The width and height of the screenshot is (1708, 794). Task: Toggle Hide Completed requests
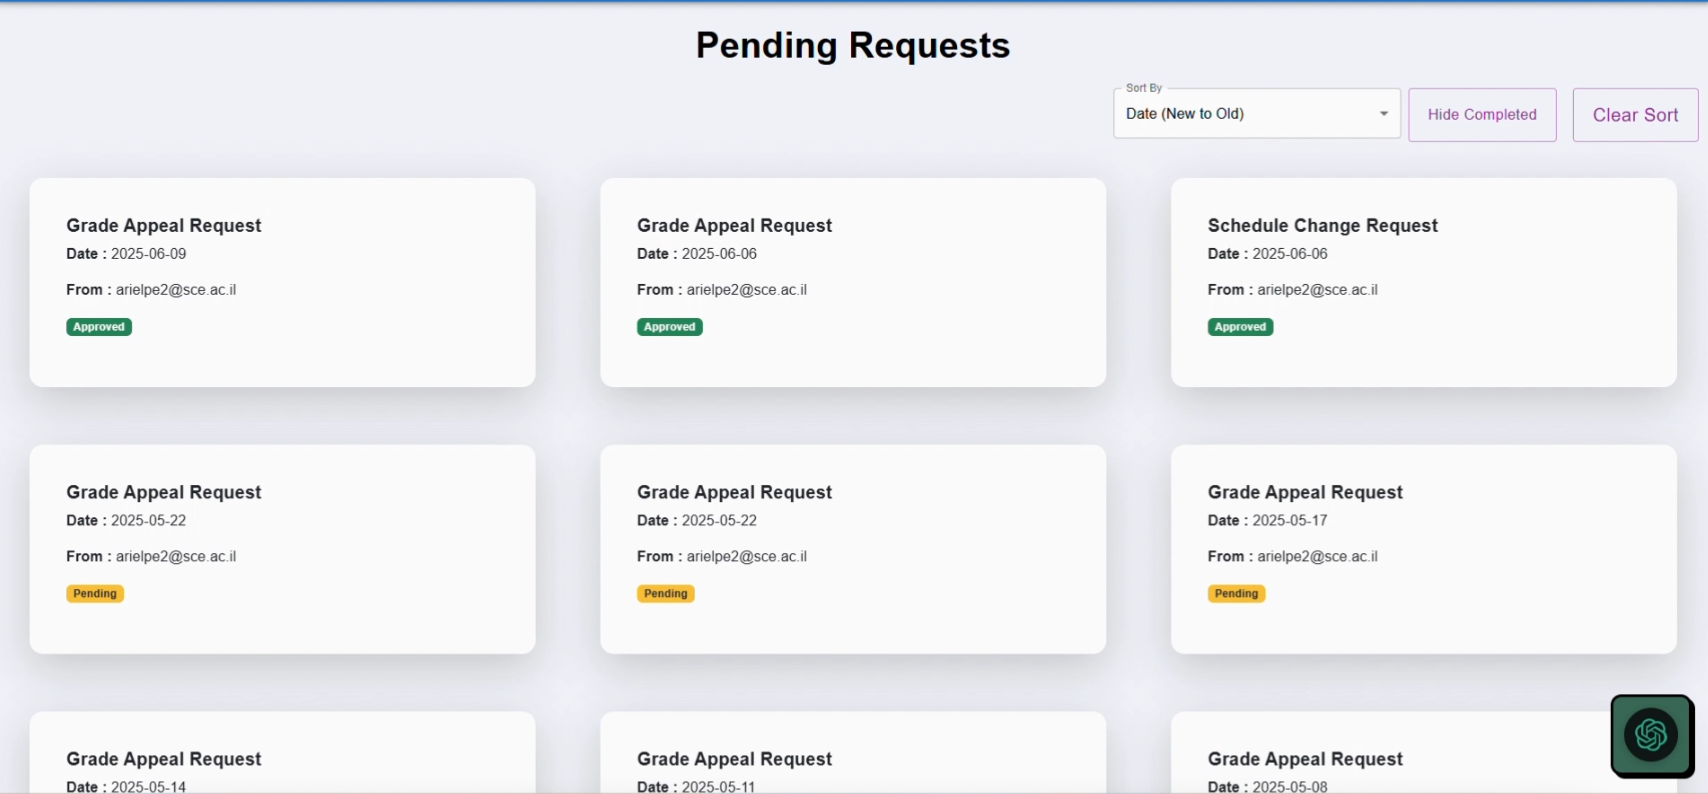(x=1481, y=115)
